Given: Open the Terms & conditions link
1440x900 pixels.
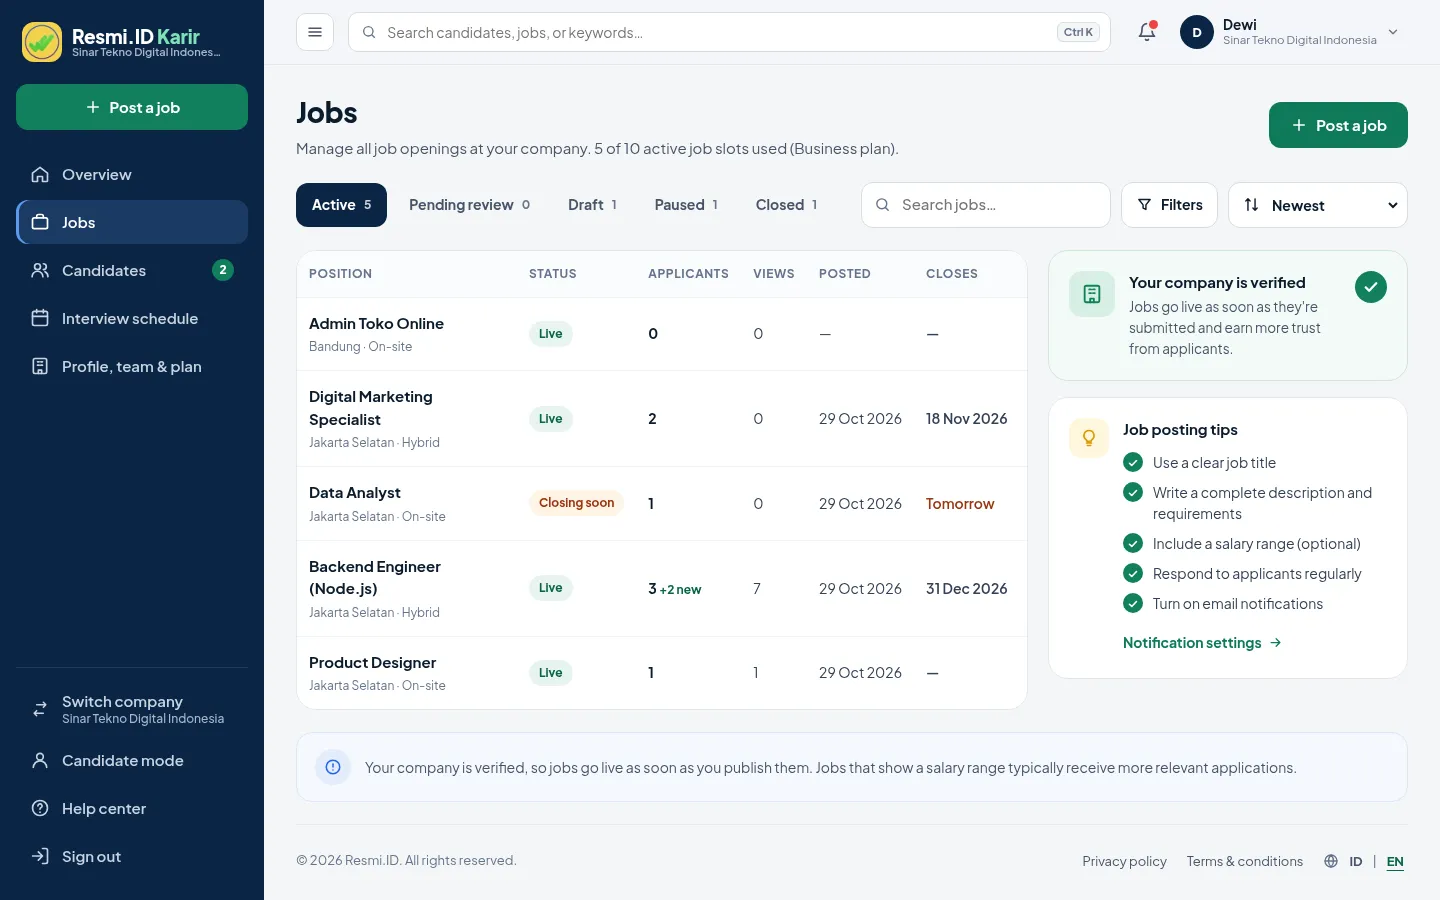Looking at the screenshot, I should (1245, 861).
